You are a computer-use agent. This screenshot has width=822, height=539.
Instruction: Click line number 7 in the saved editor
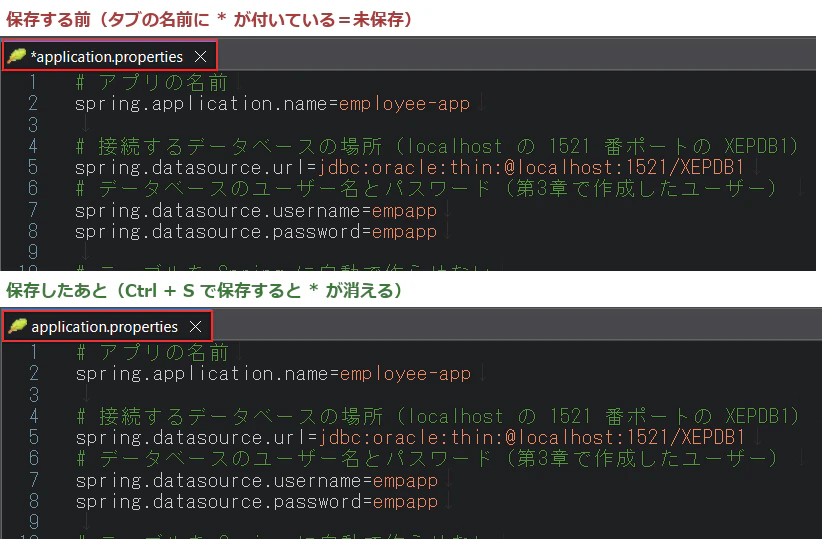pos(34,479)
